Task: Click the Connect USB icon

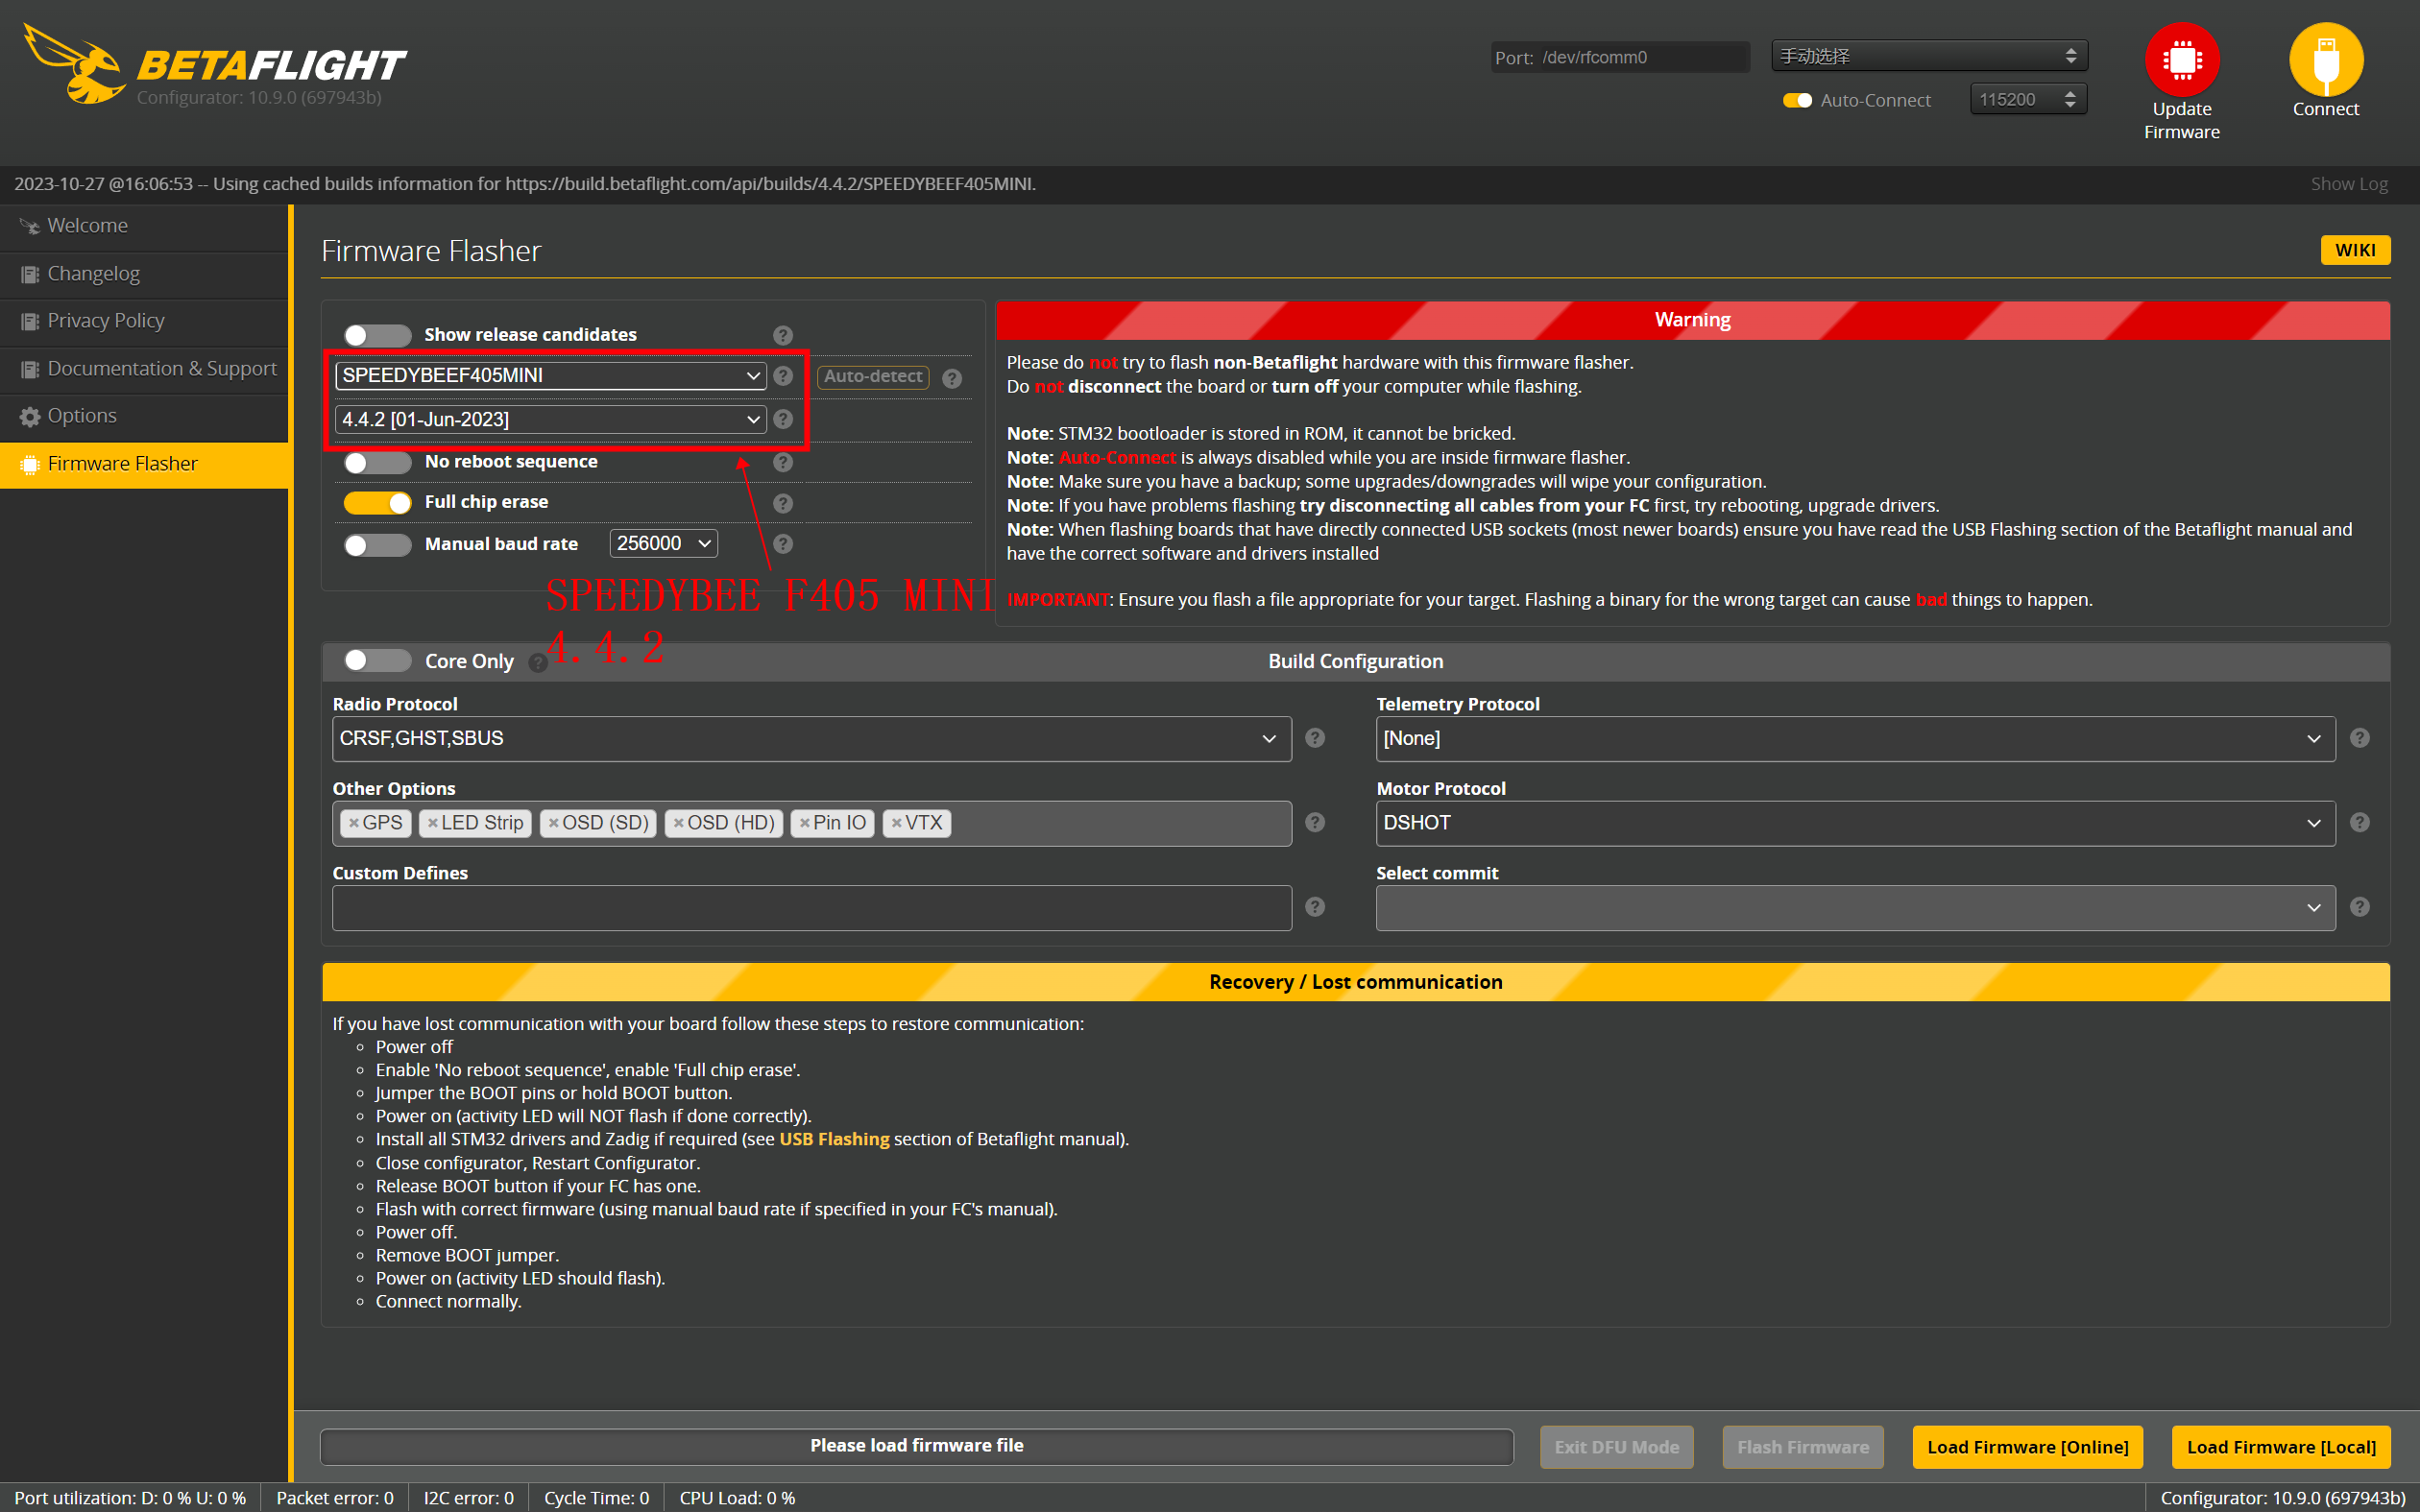Action: tap(2325, 59)
